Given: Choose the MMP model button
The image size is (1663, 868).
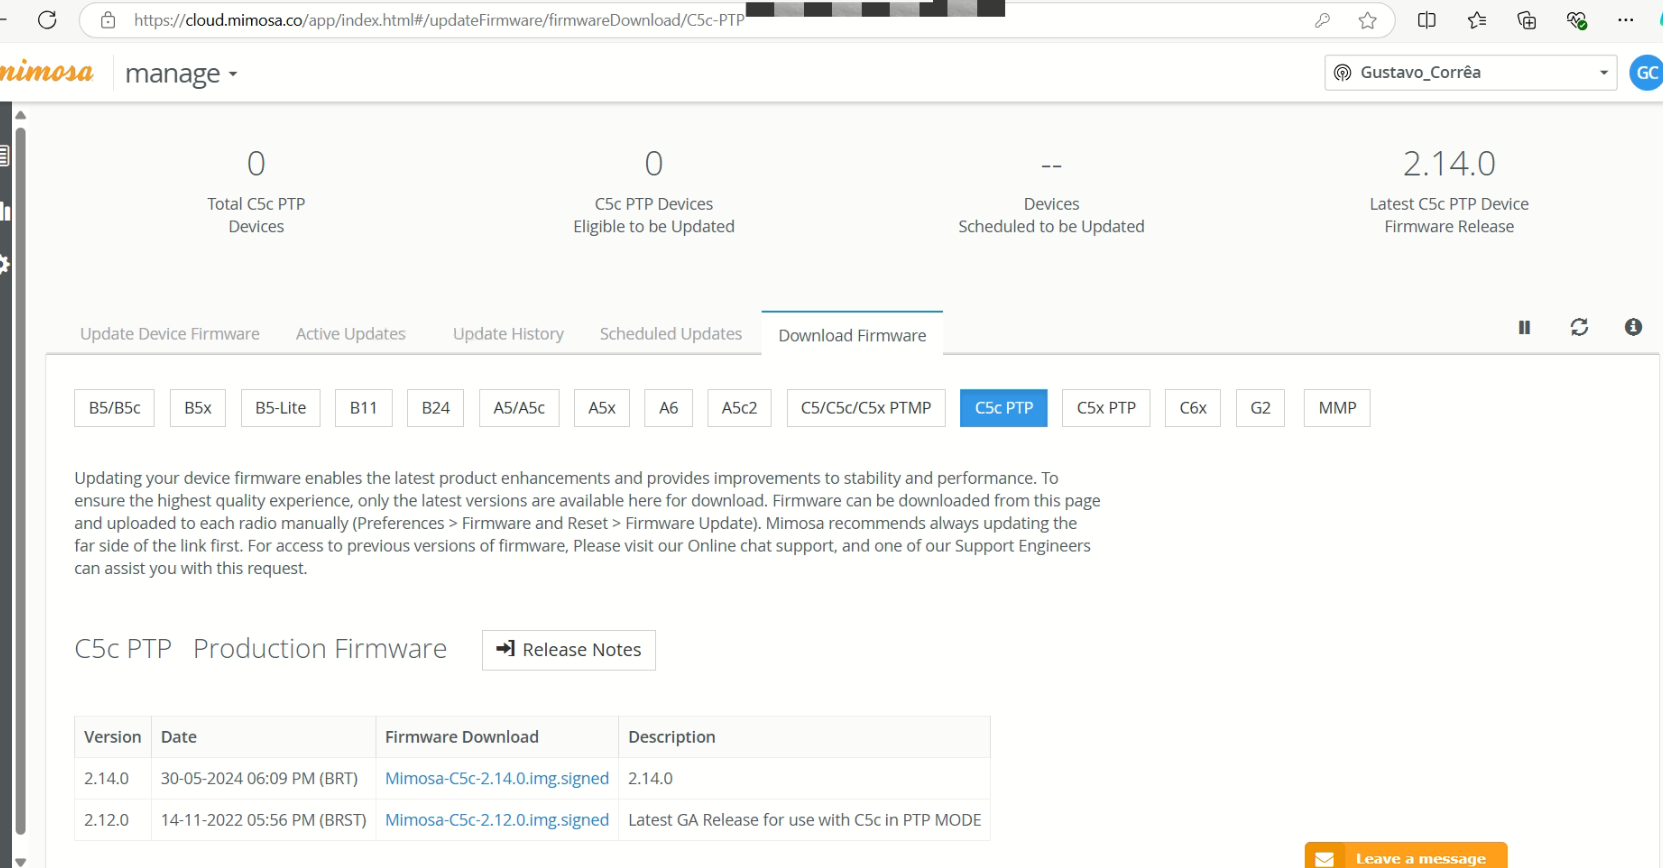Looking at the screenshot, I should [1337, 408].
